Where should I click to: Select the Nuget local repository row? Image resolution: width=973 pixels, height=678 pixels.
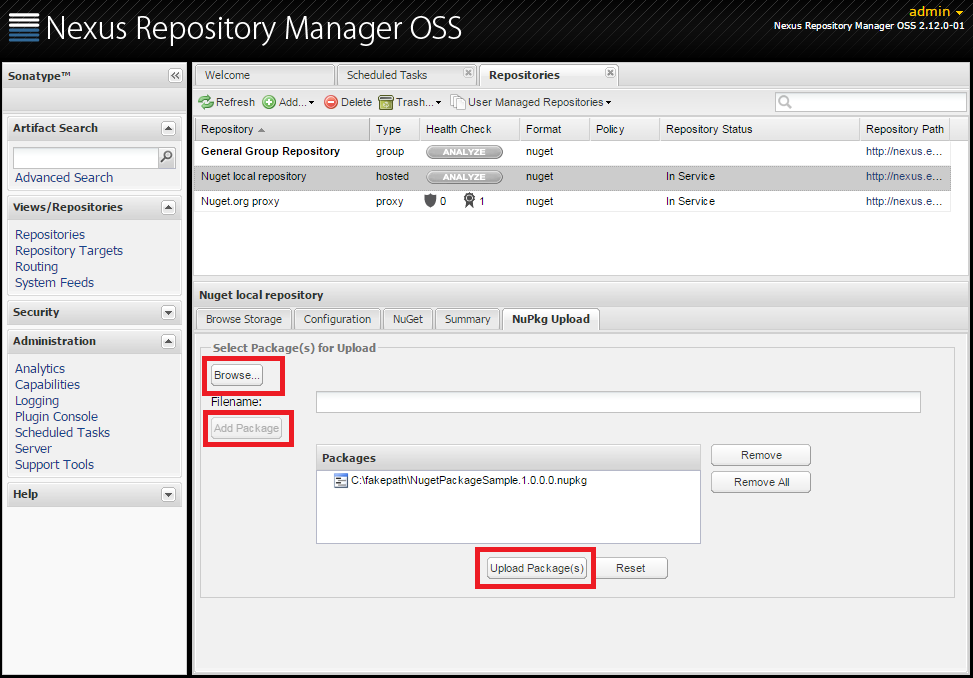572,177
